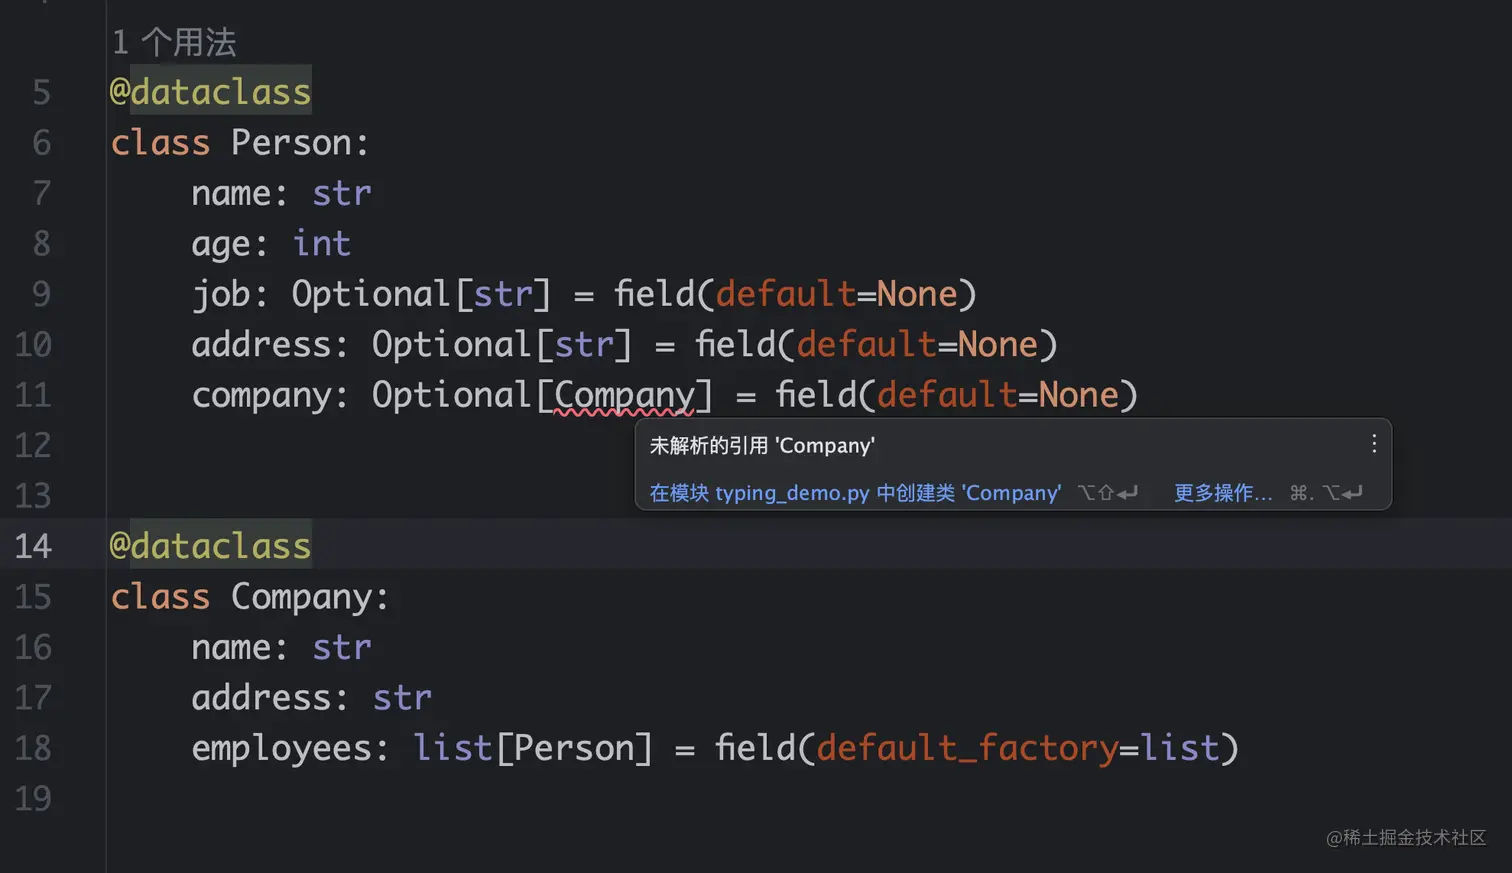Place cursor on the Company class name on line 15

(301, 597)
